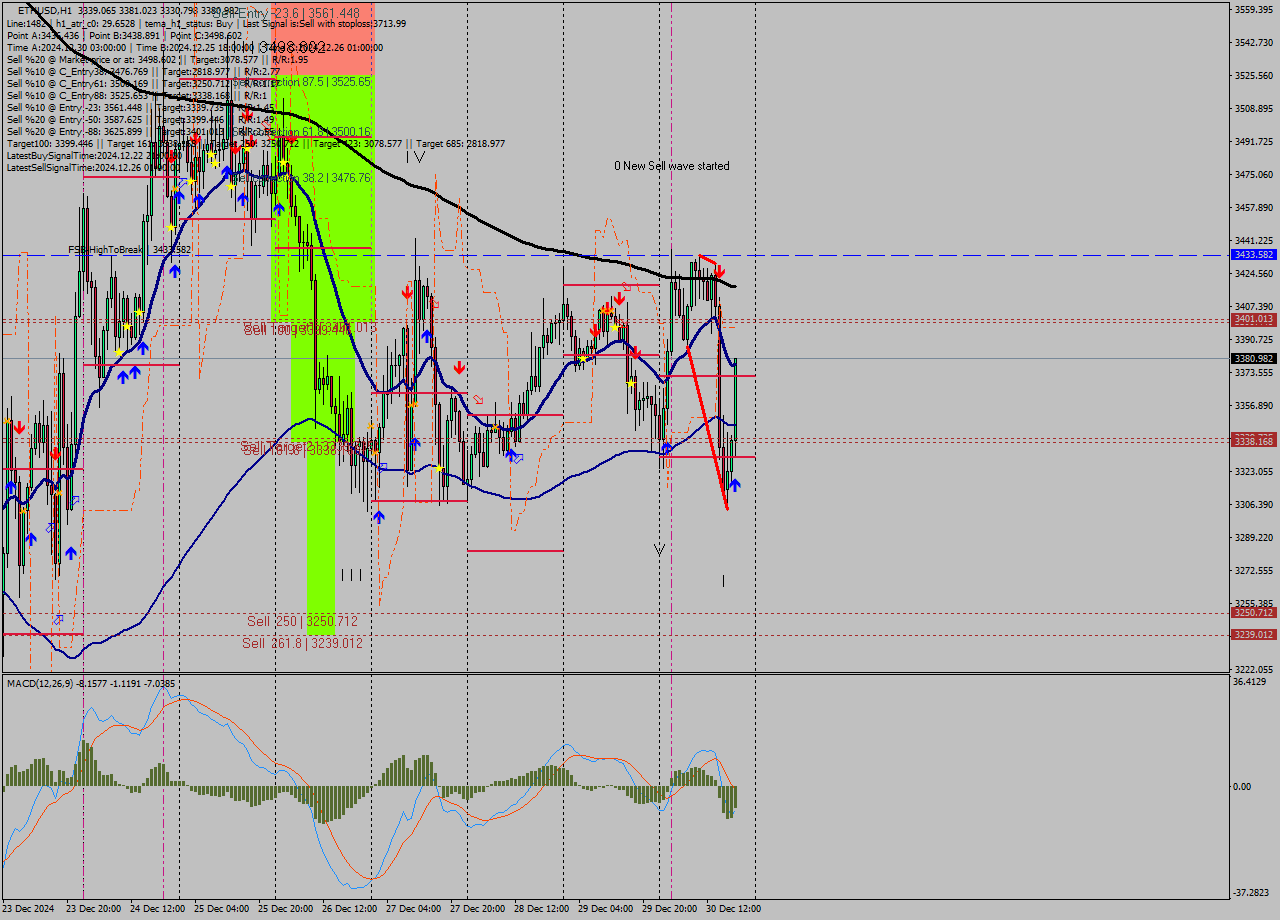The width and height of the screenshot is (1280, 920).
Task: Click the current price tag 3380.982
Action: point(1254,358)
